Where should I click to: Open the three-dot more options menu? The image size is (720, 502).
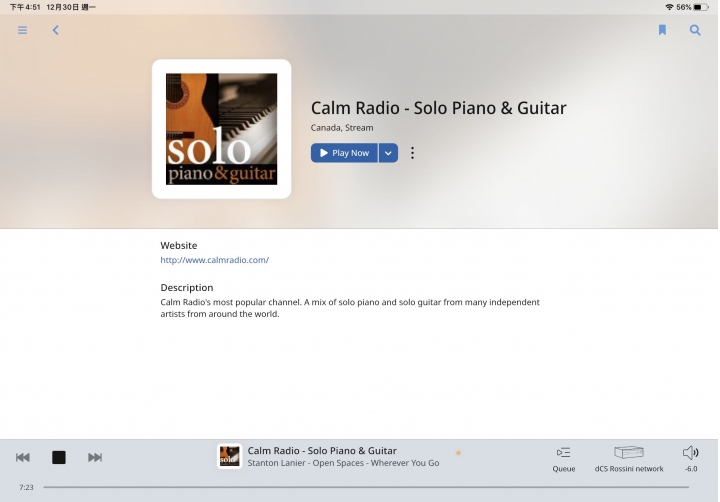coord(412,153)
